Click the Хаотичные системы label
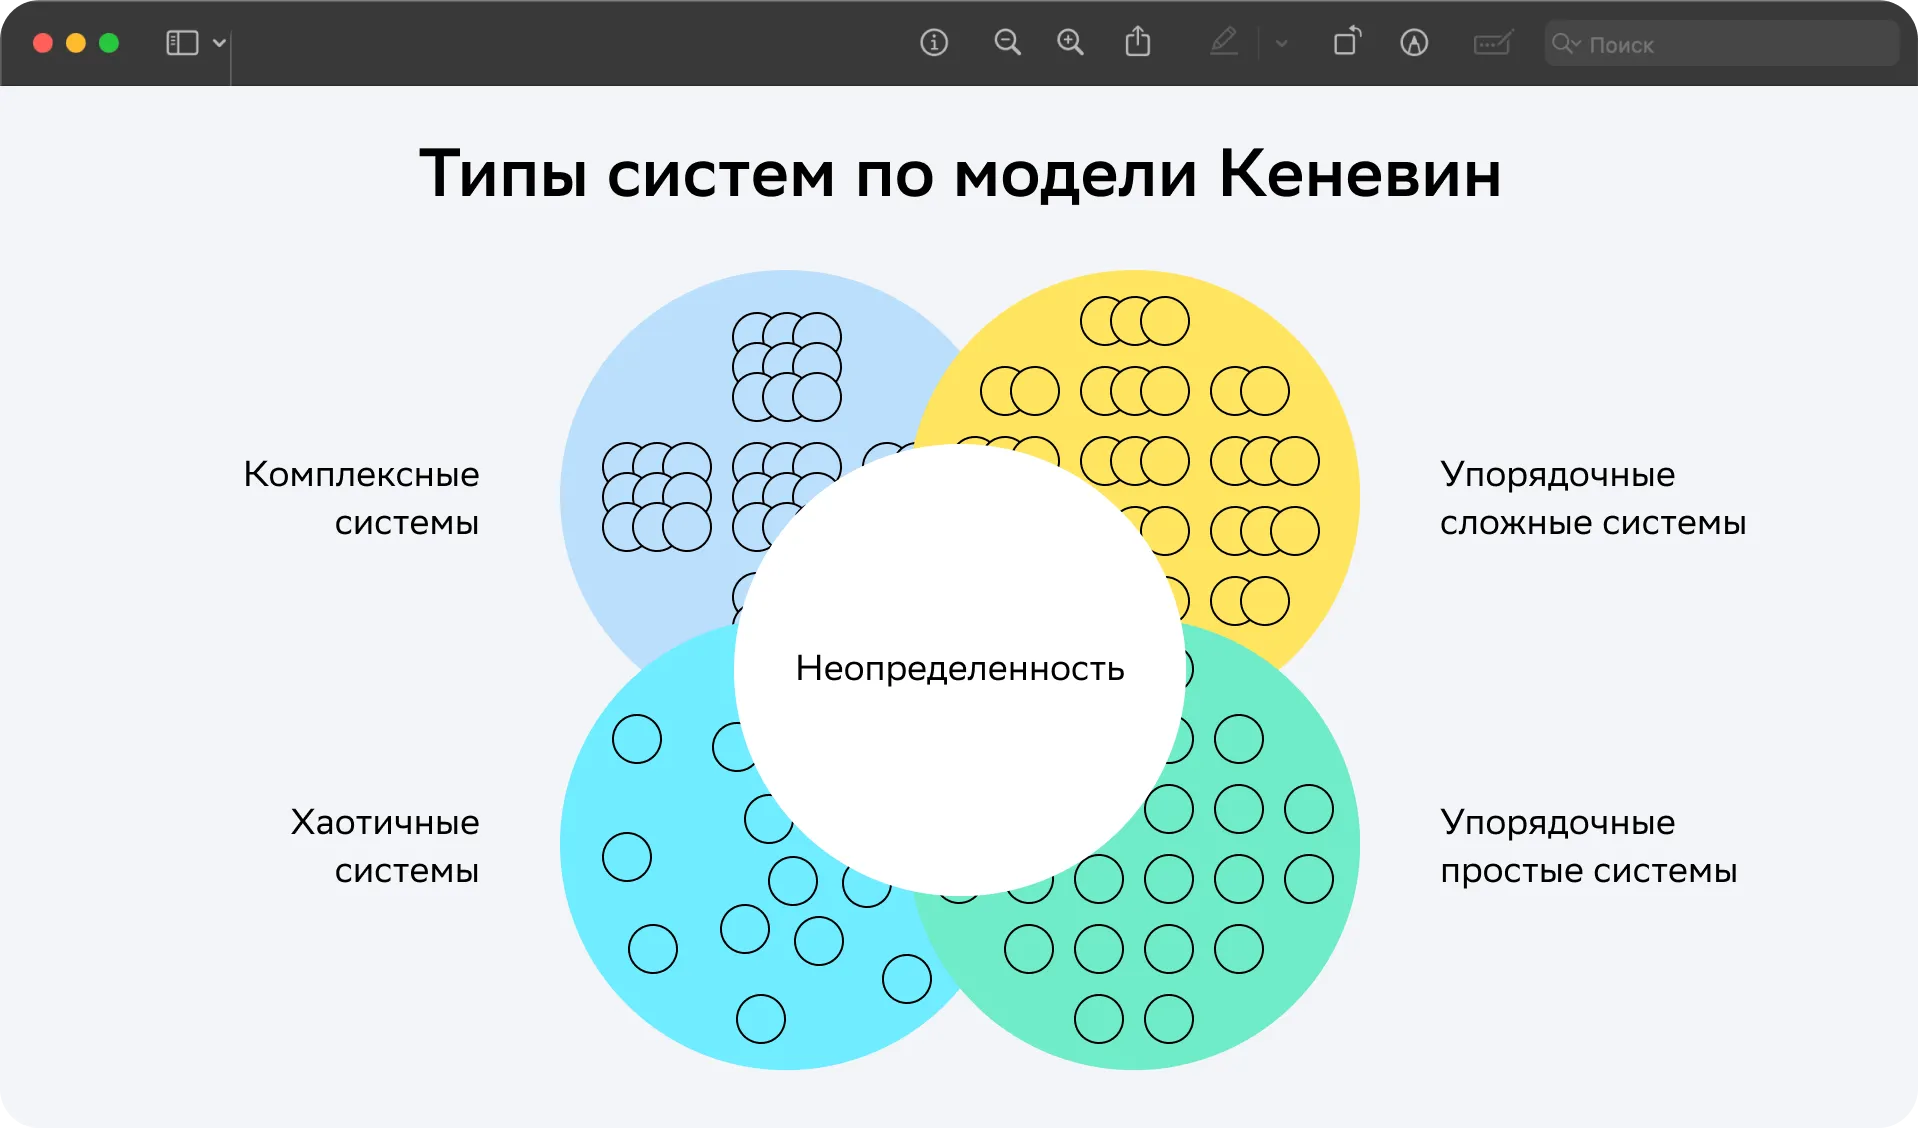The image size is (1918, 1128). 385,846
